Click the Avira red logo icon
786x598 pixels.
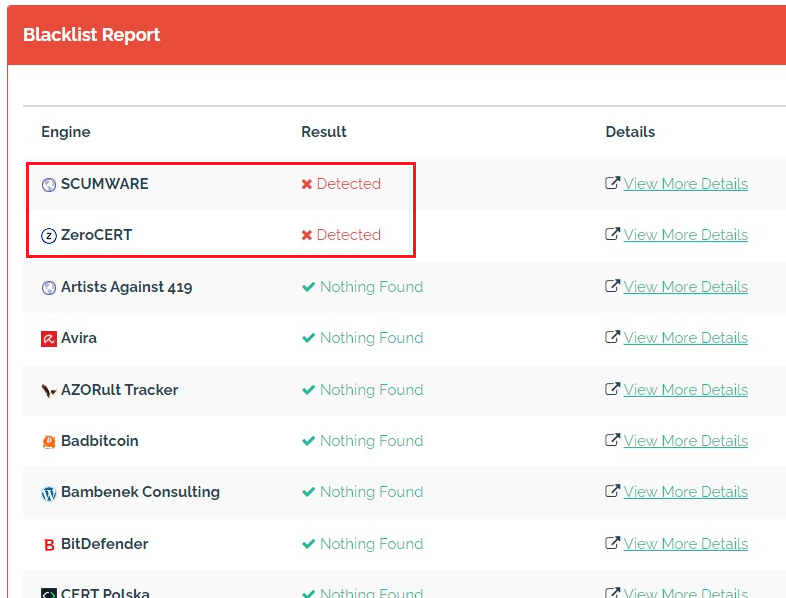tap(49, 339)
